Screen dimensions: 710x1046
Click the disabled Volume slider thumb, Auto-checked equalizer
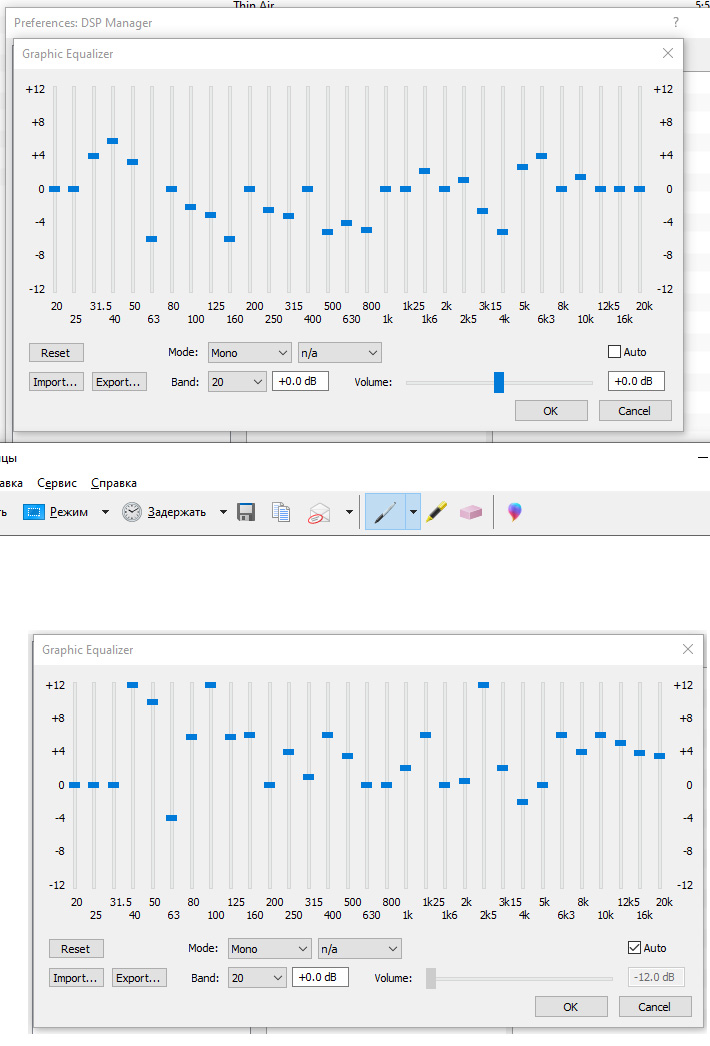(x=431, y=978)
